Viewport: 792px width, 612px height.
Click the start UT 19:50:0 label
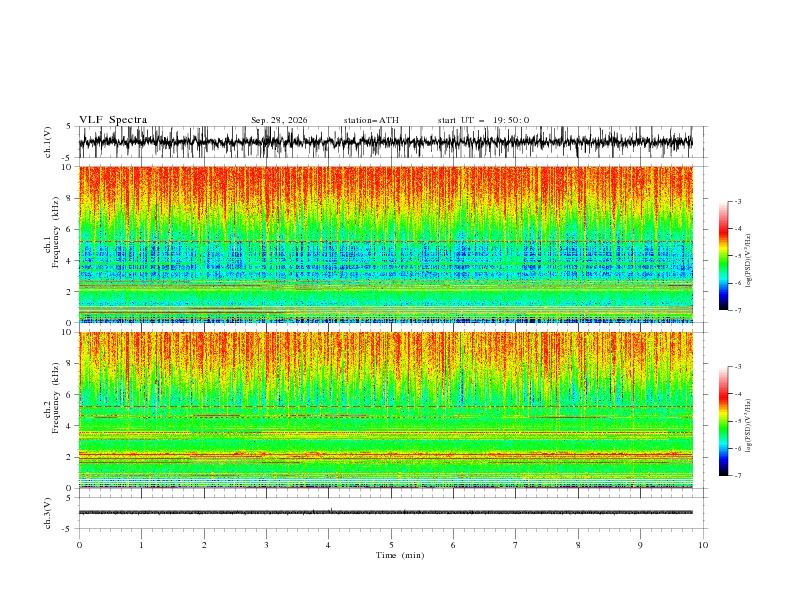pyautogui.click(x=483, y=120)
